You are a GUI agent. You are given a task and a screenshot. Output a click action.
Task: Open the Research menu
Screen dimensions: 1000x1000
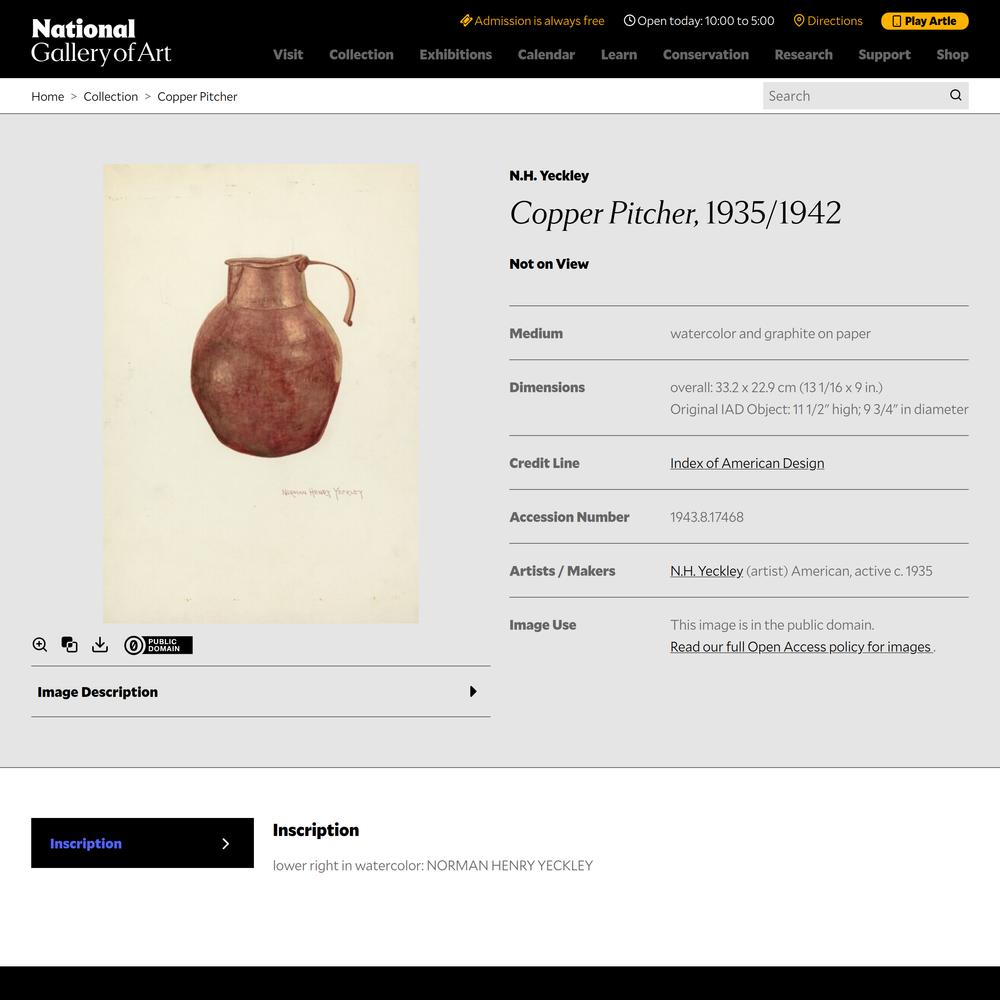click(x=804, y=55)
